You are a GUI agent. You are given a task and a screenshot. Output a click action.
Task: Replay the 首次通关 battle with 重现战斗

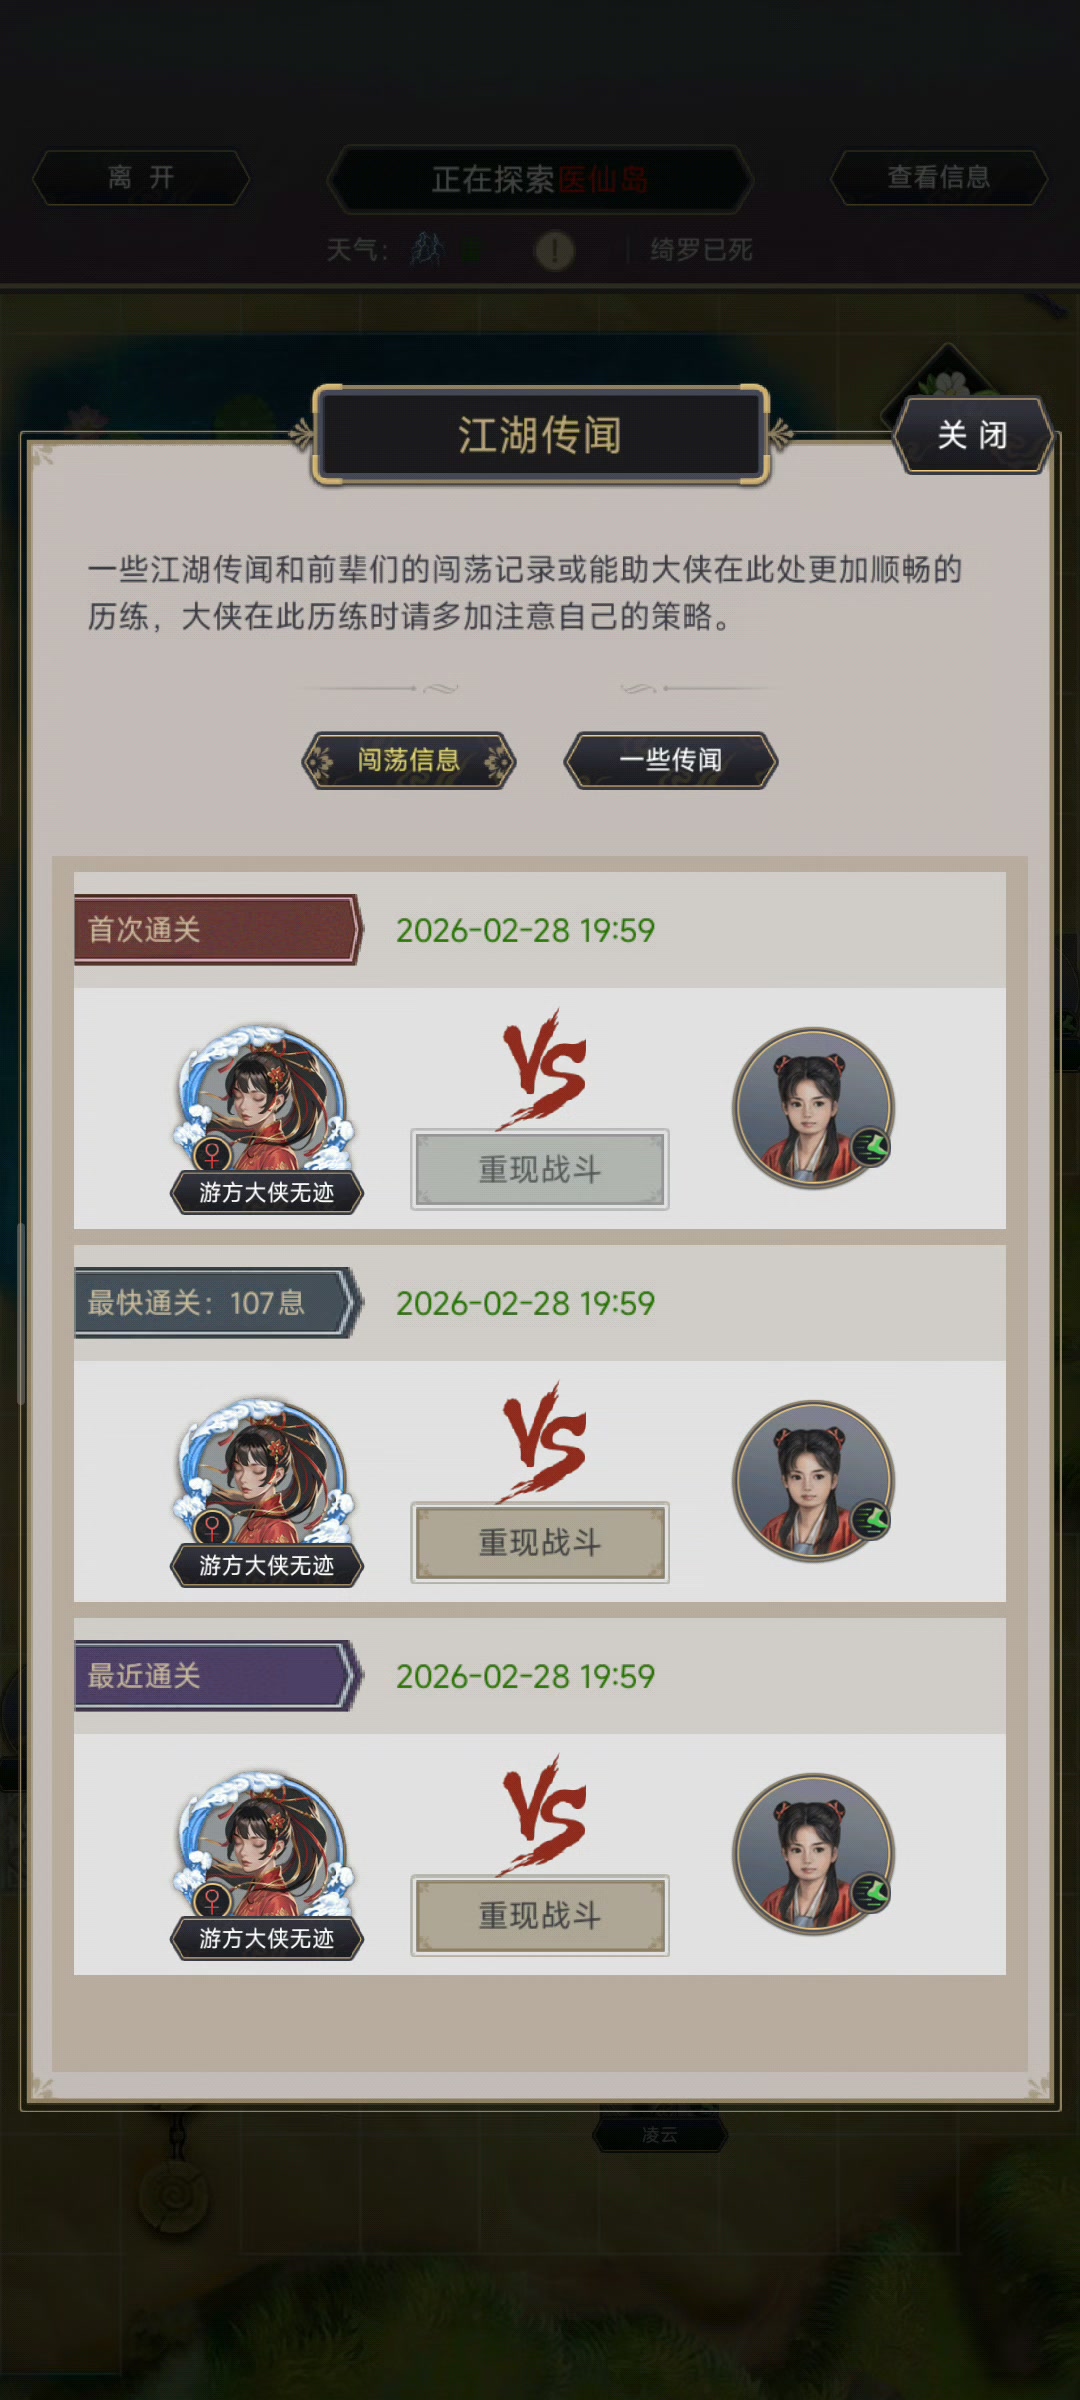tap(540, 1169)
